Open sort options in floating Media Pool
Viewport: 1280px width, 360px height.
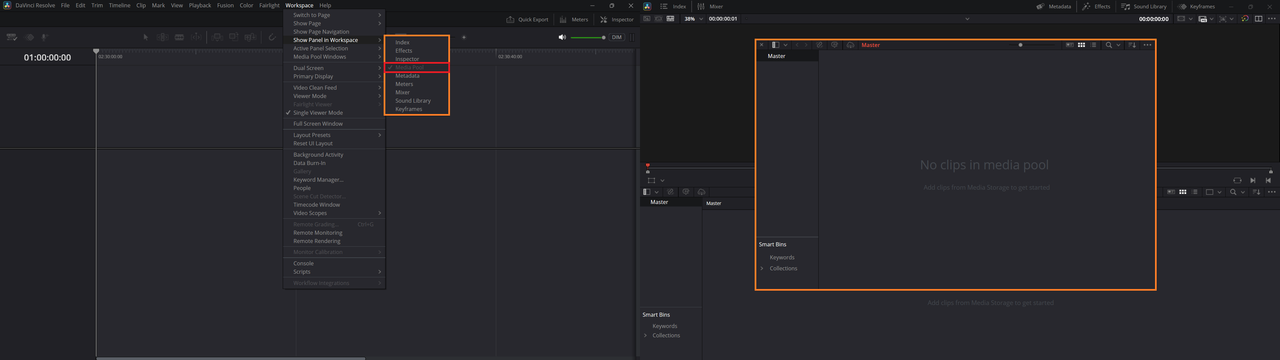tap(1131, 45)
